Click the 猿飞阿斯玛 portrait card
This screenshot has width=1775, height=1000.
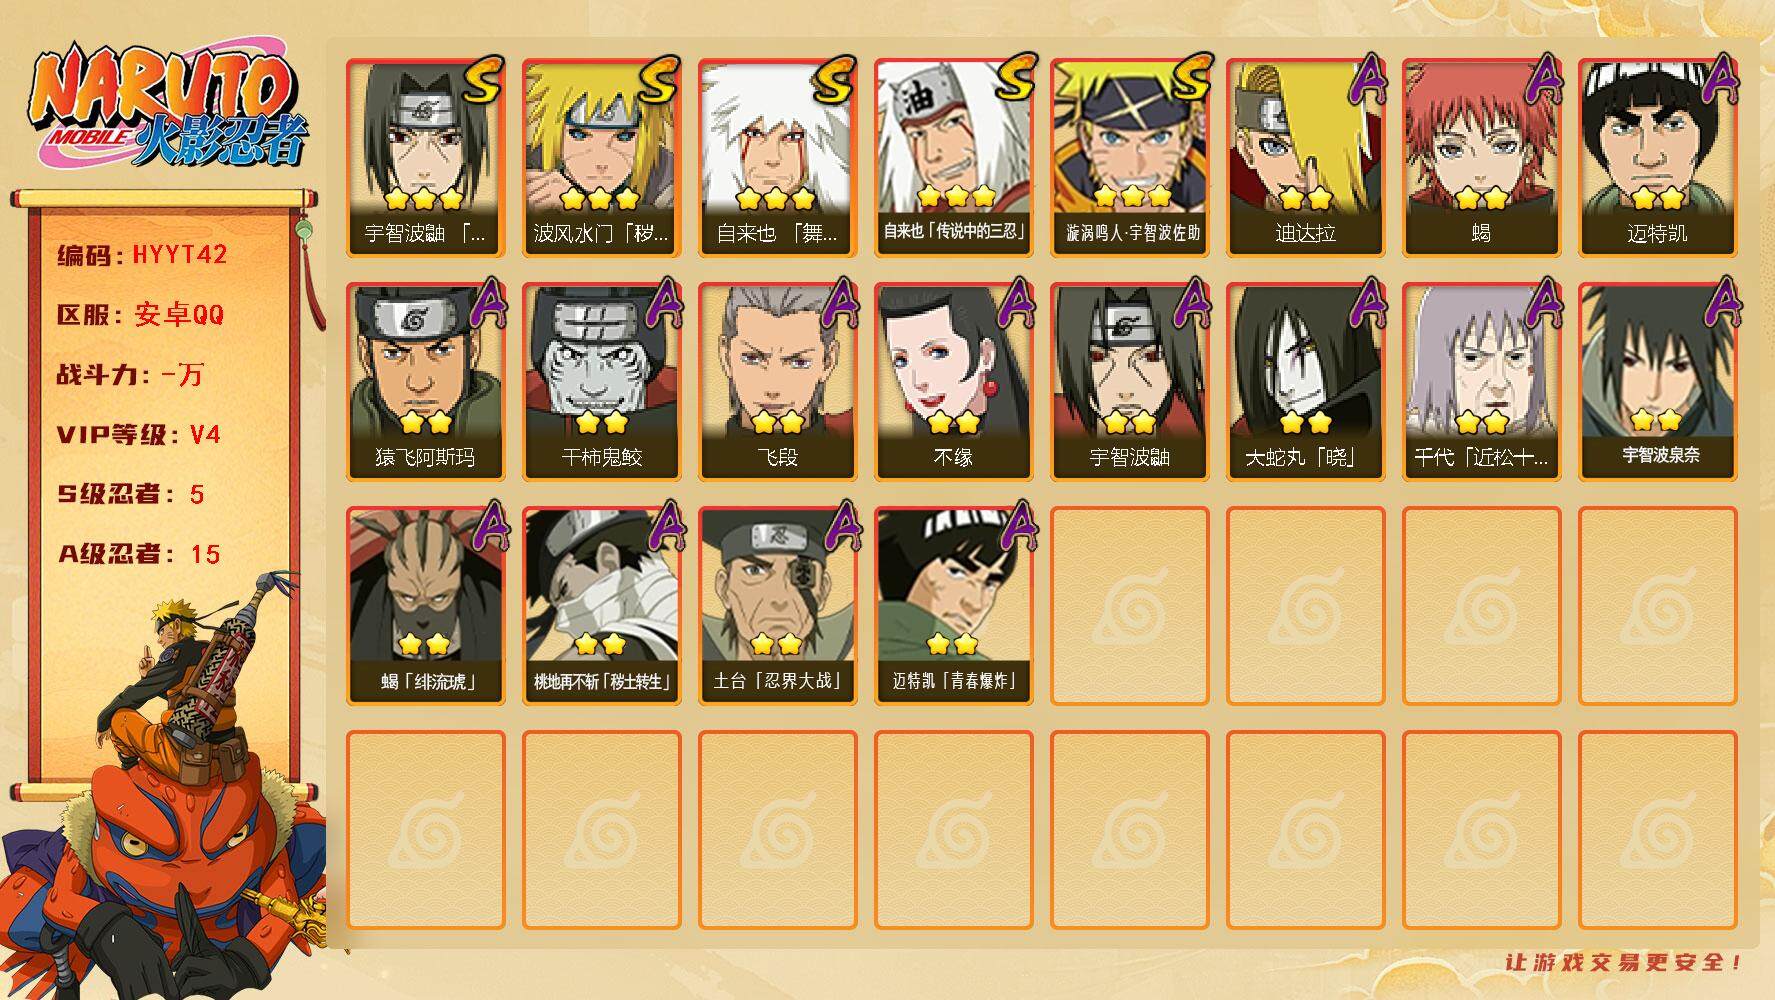(x=425, y=382)
